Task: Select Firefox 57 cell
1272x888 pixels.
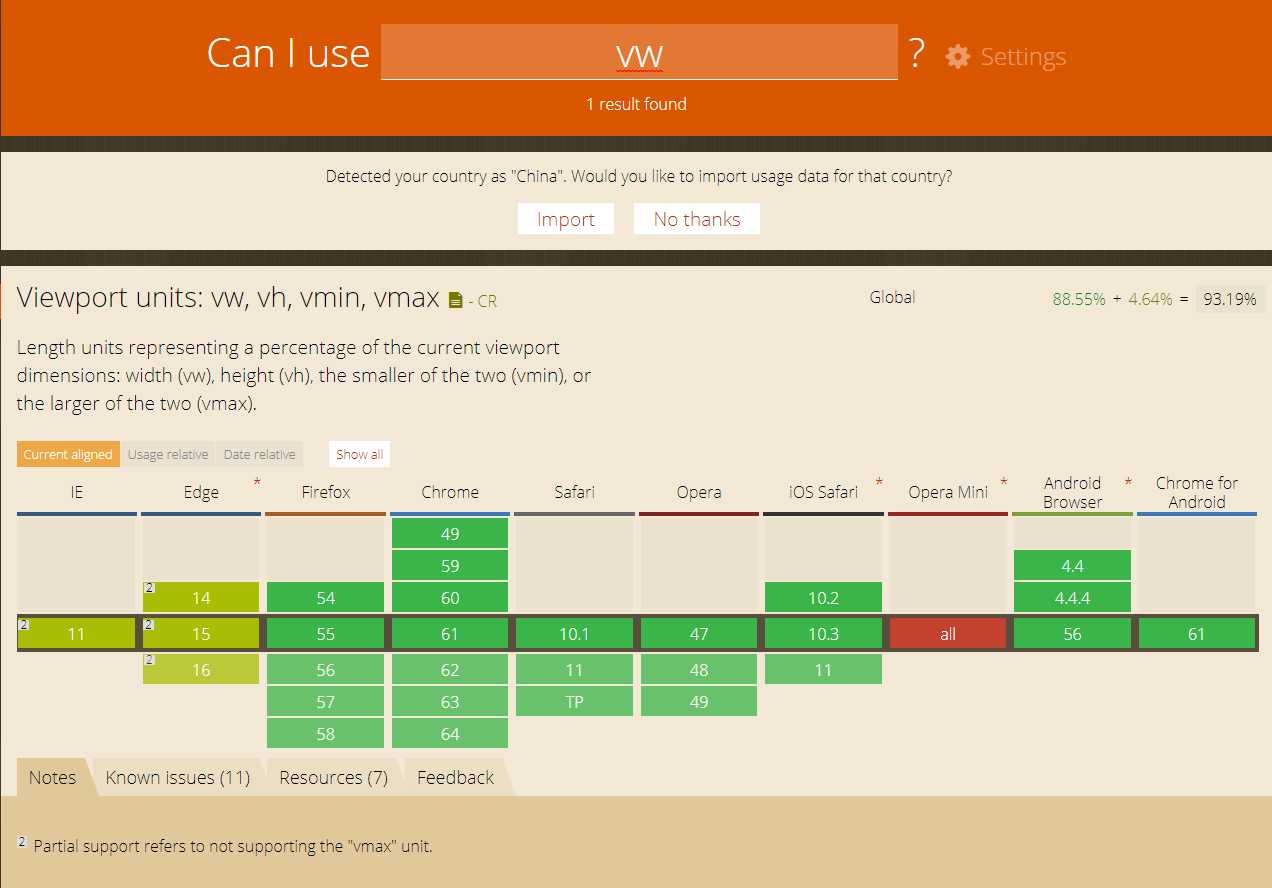Action: click(x=326, y=702)
